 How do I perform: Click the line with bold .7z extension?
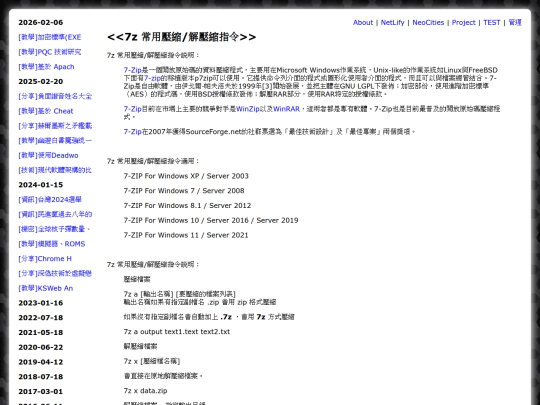click(209, 317)
